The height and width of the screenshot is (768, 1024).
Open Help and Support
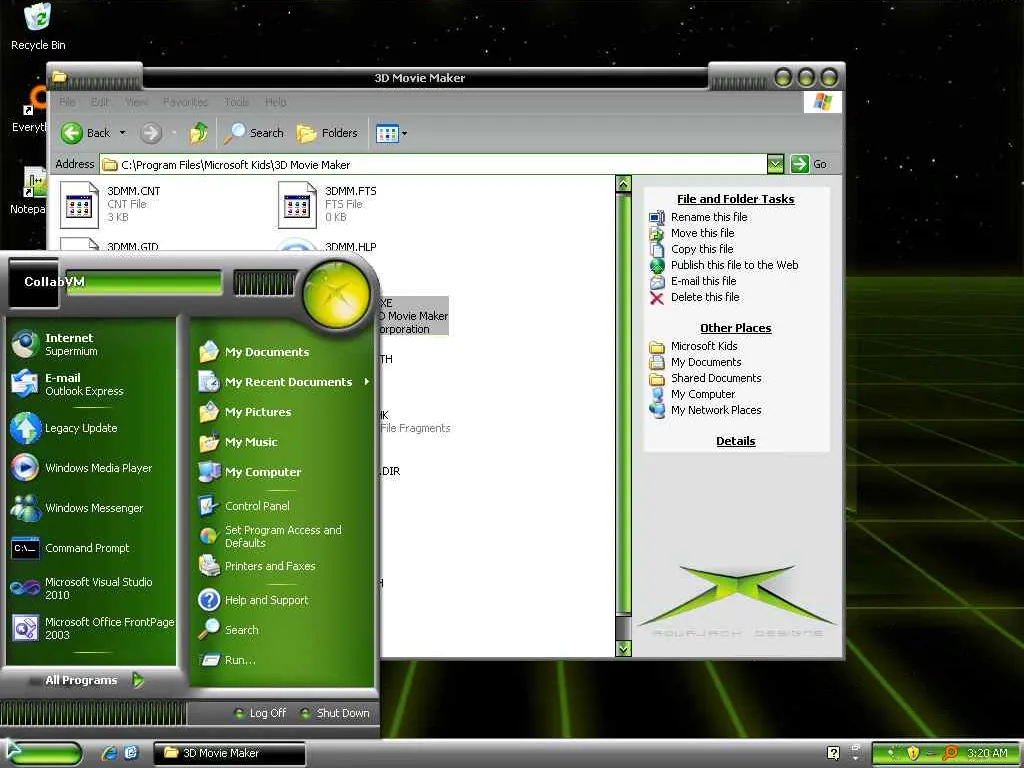[283, 600]
